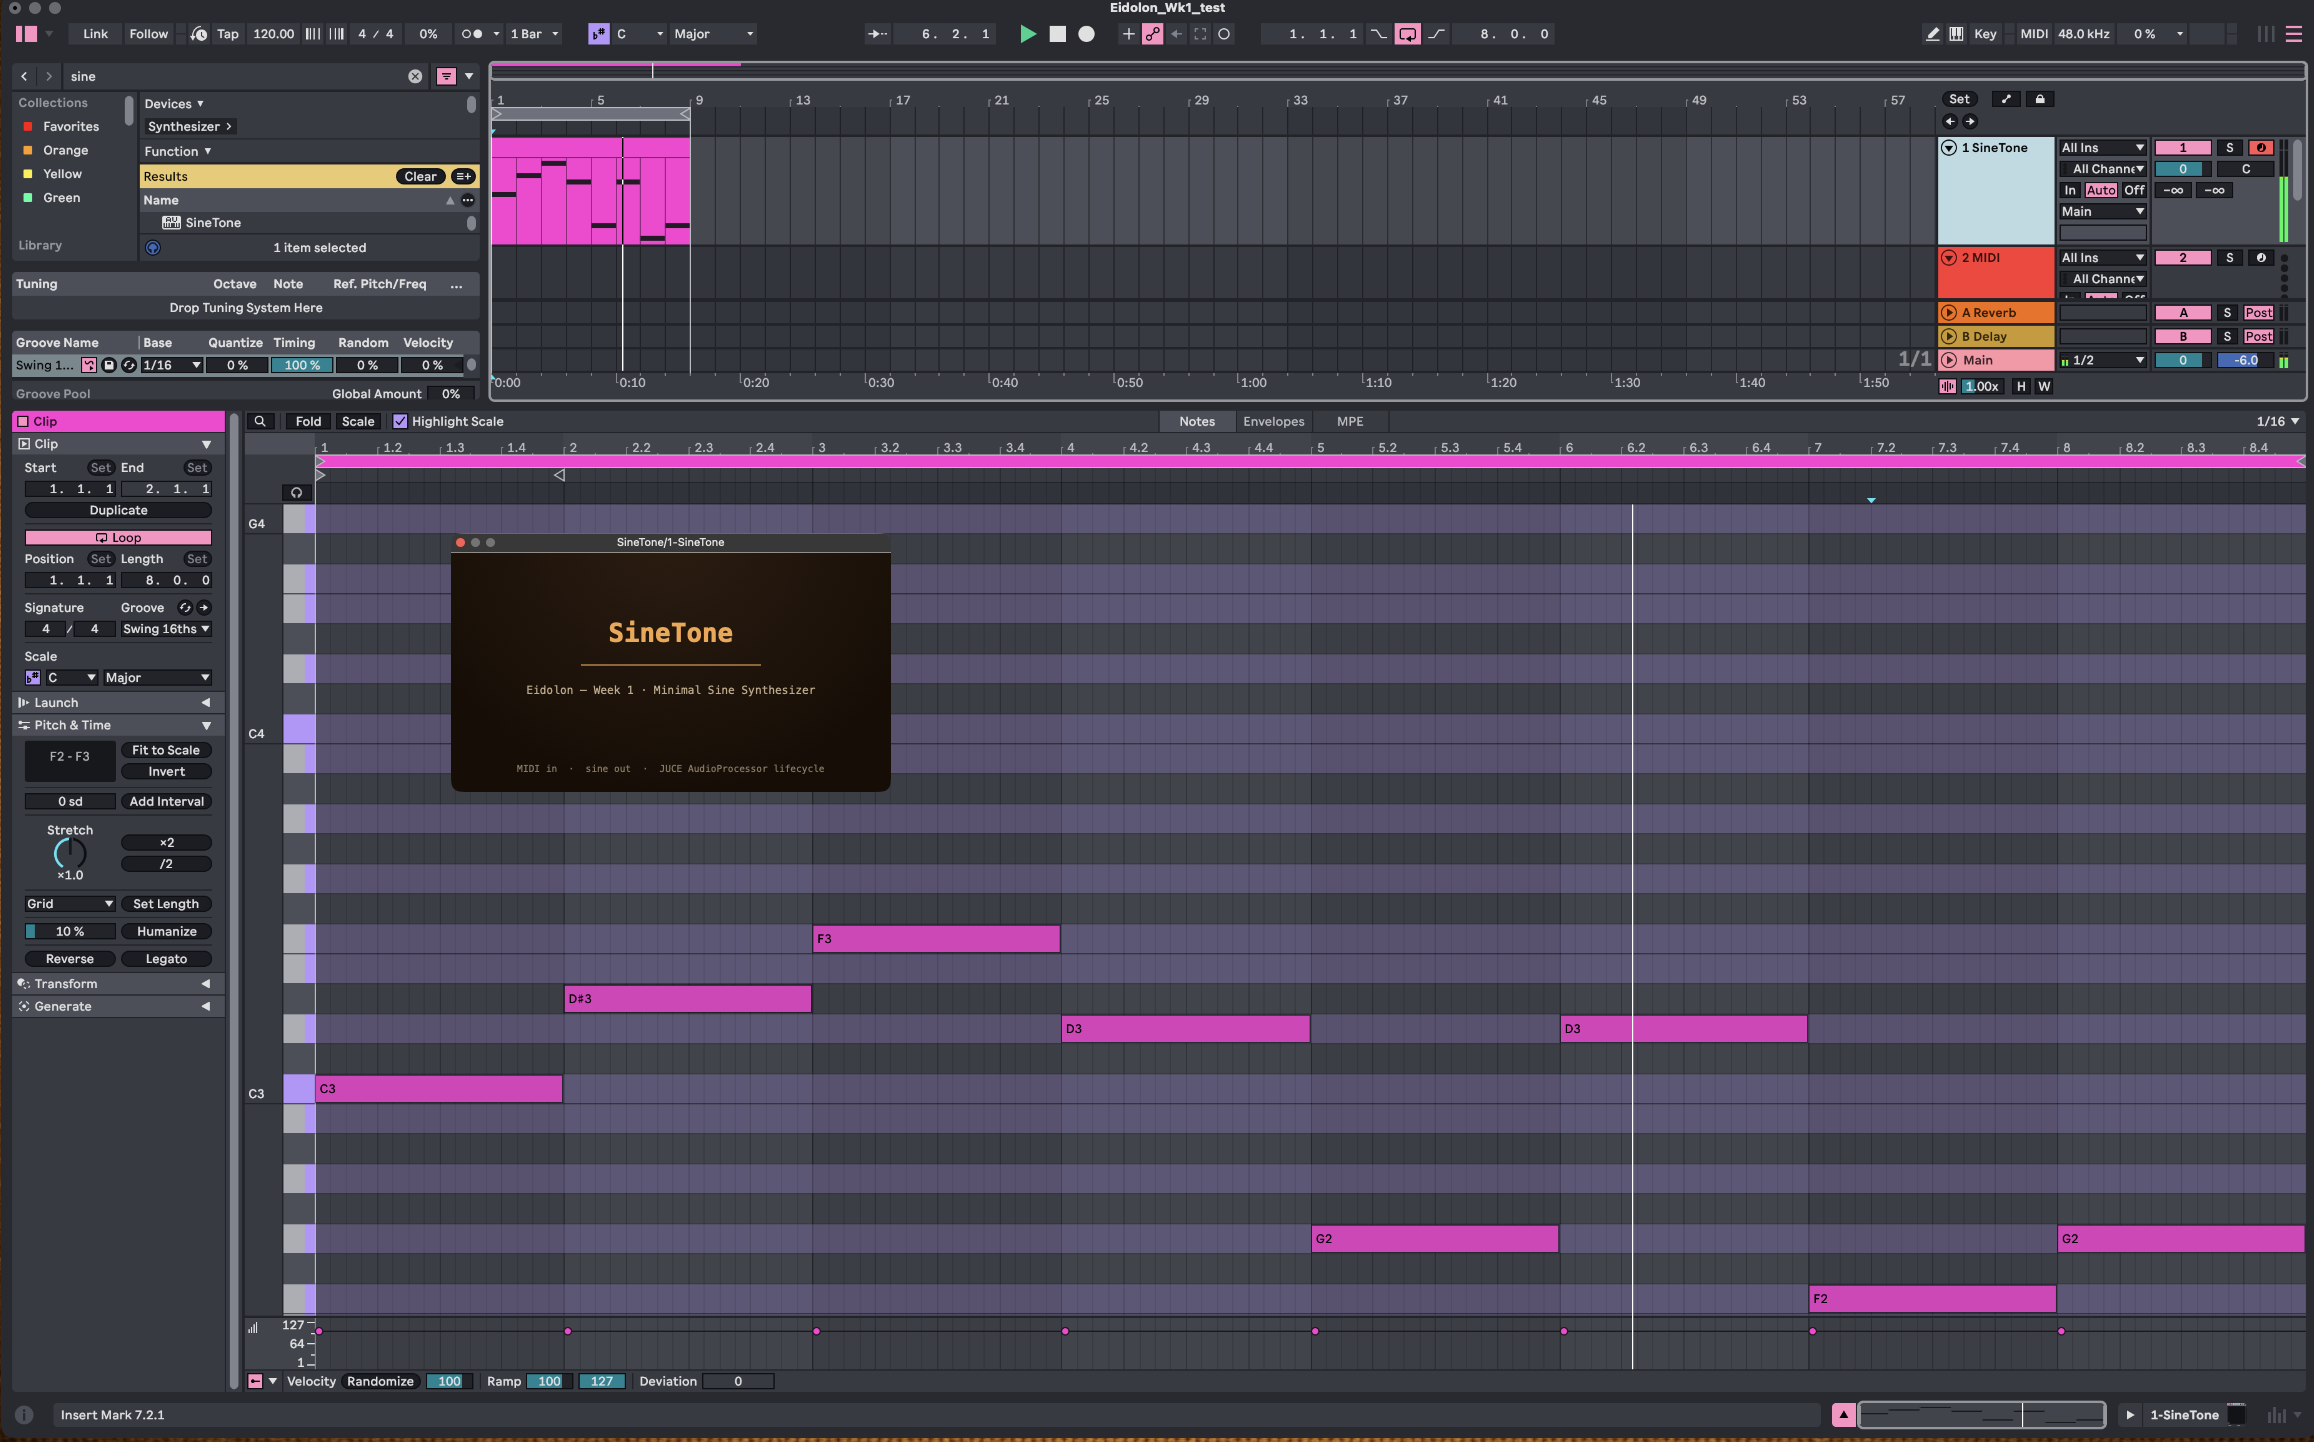Open the root note C dropdown in toolbar

coord(639,34)
